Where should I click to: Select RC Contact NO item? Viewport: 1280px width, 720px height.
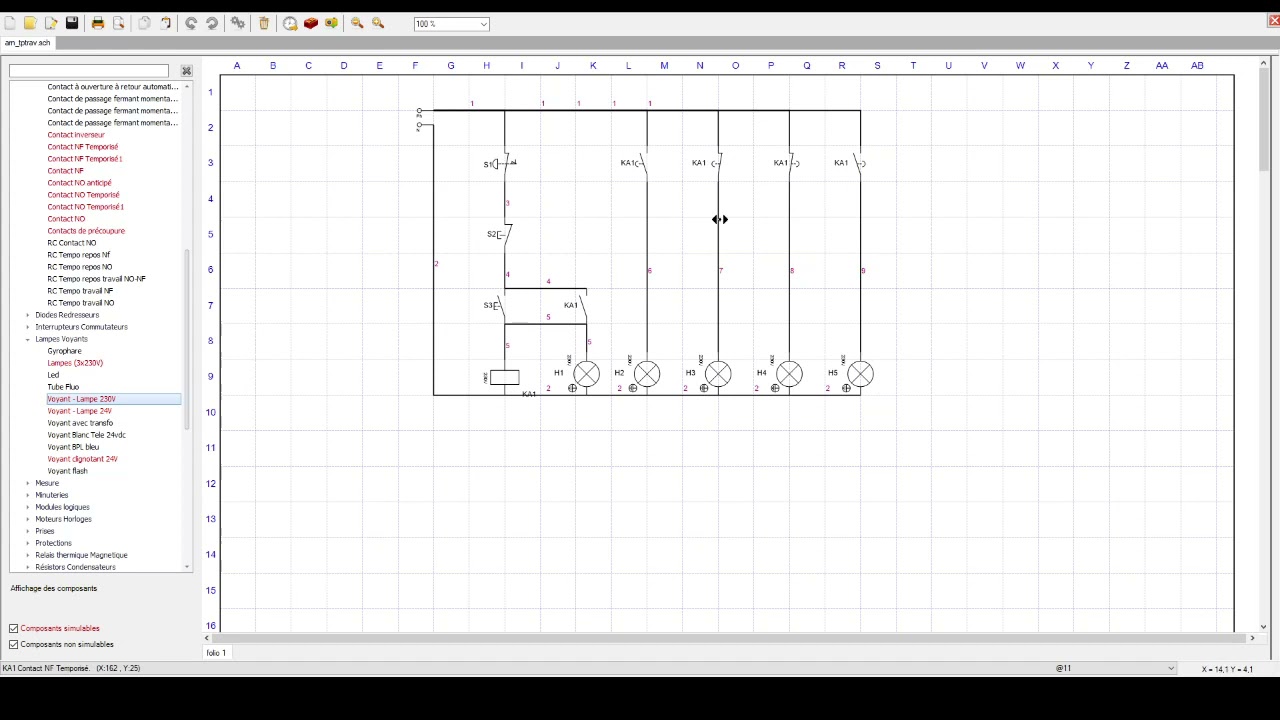tap(72, 243)
